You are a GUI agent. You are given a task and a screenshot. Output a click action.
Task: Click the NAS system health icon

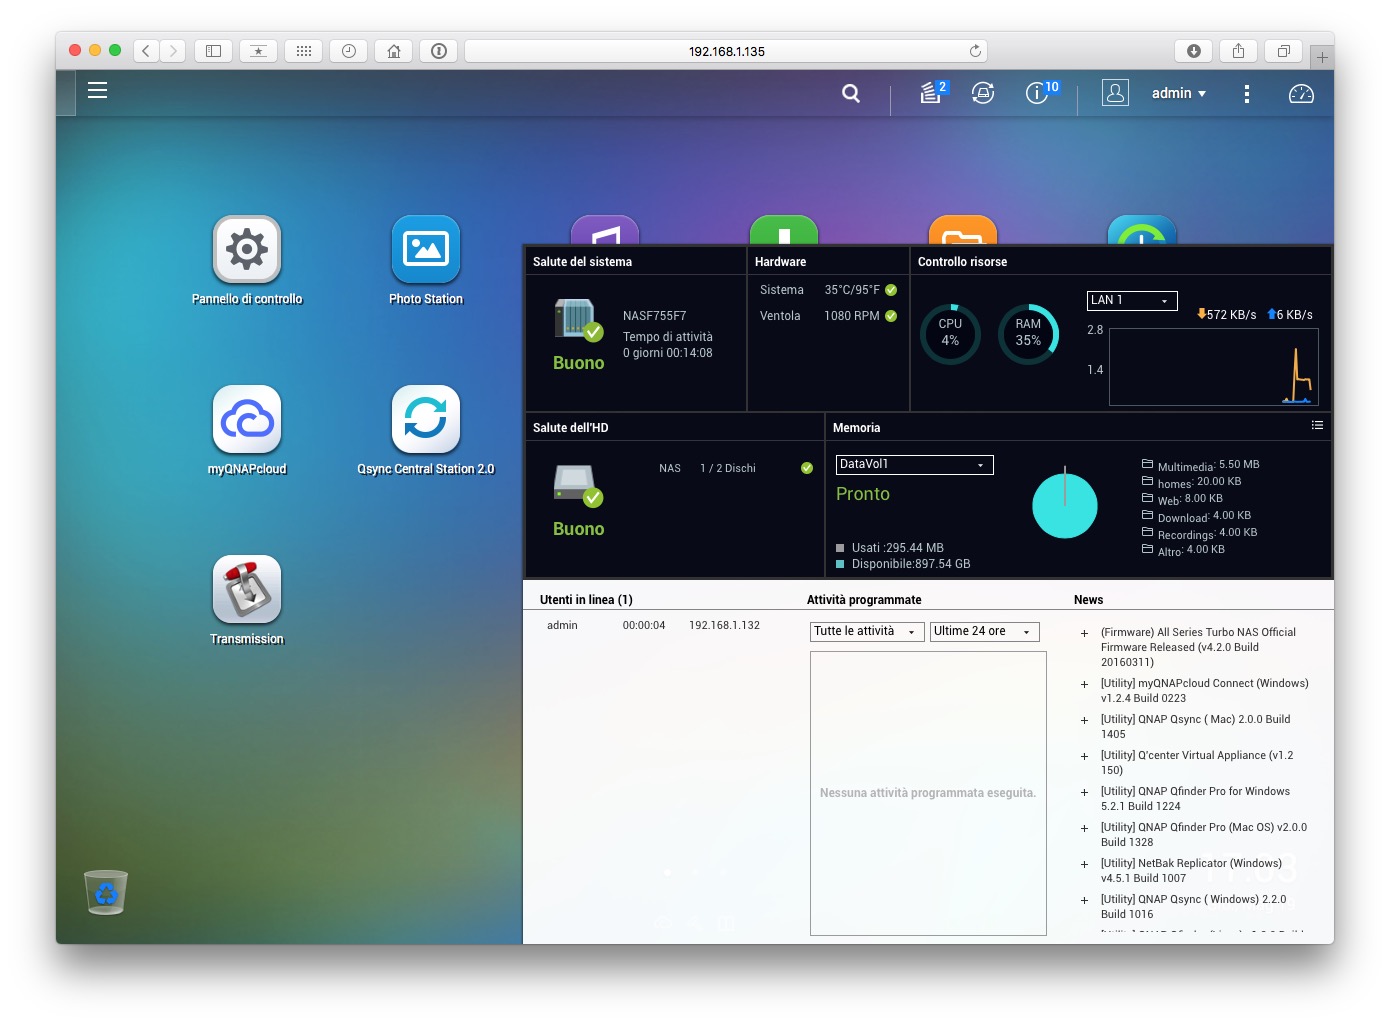(578, 320)
